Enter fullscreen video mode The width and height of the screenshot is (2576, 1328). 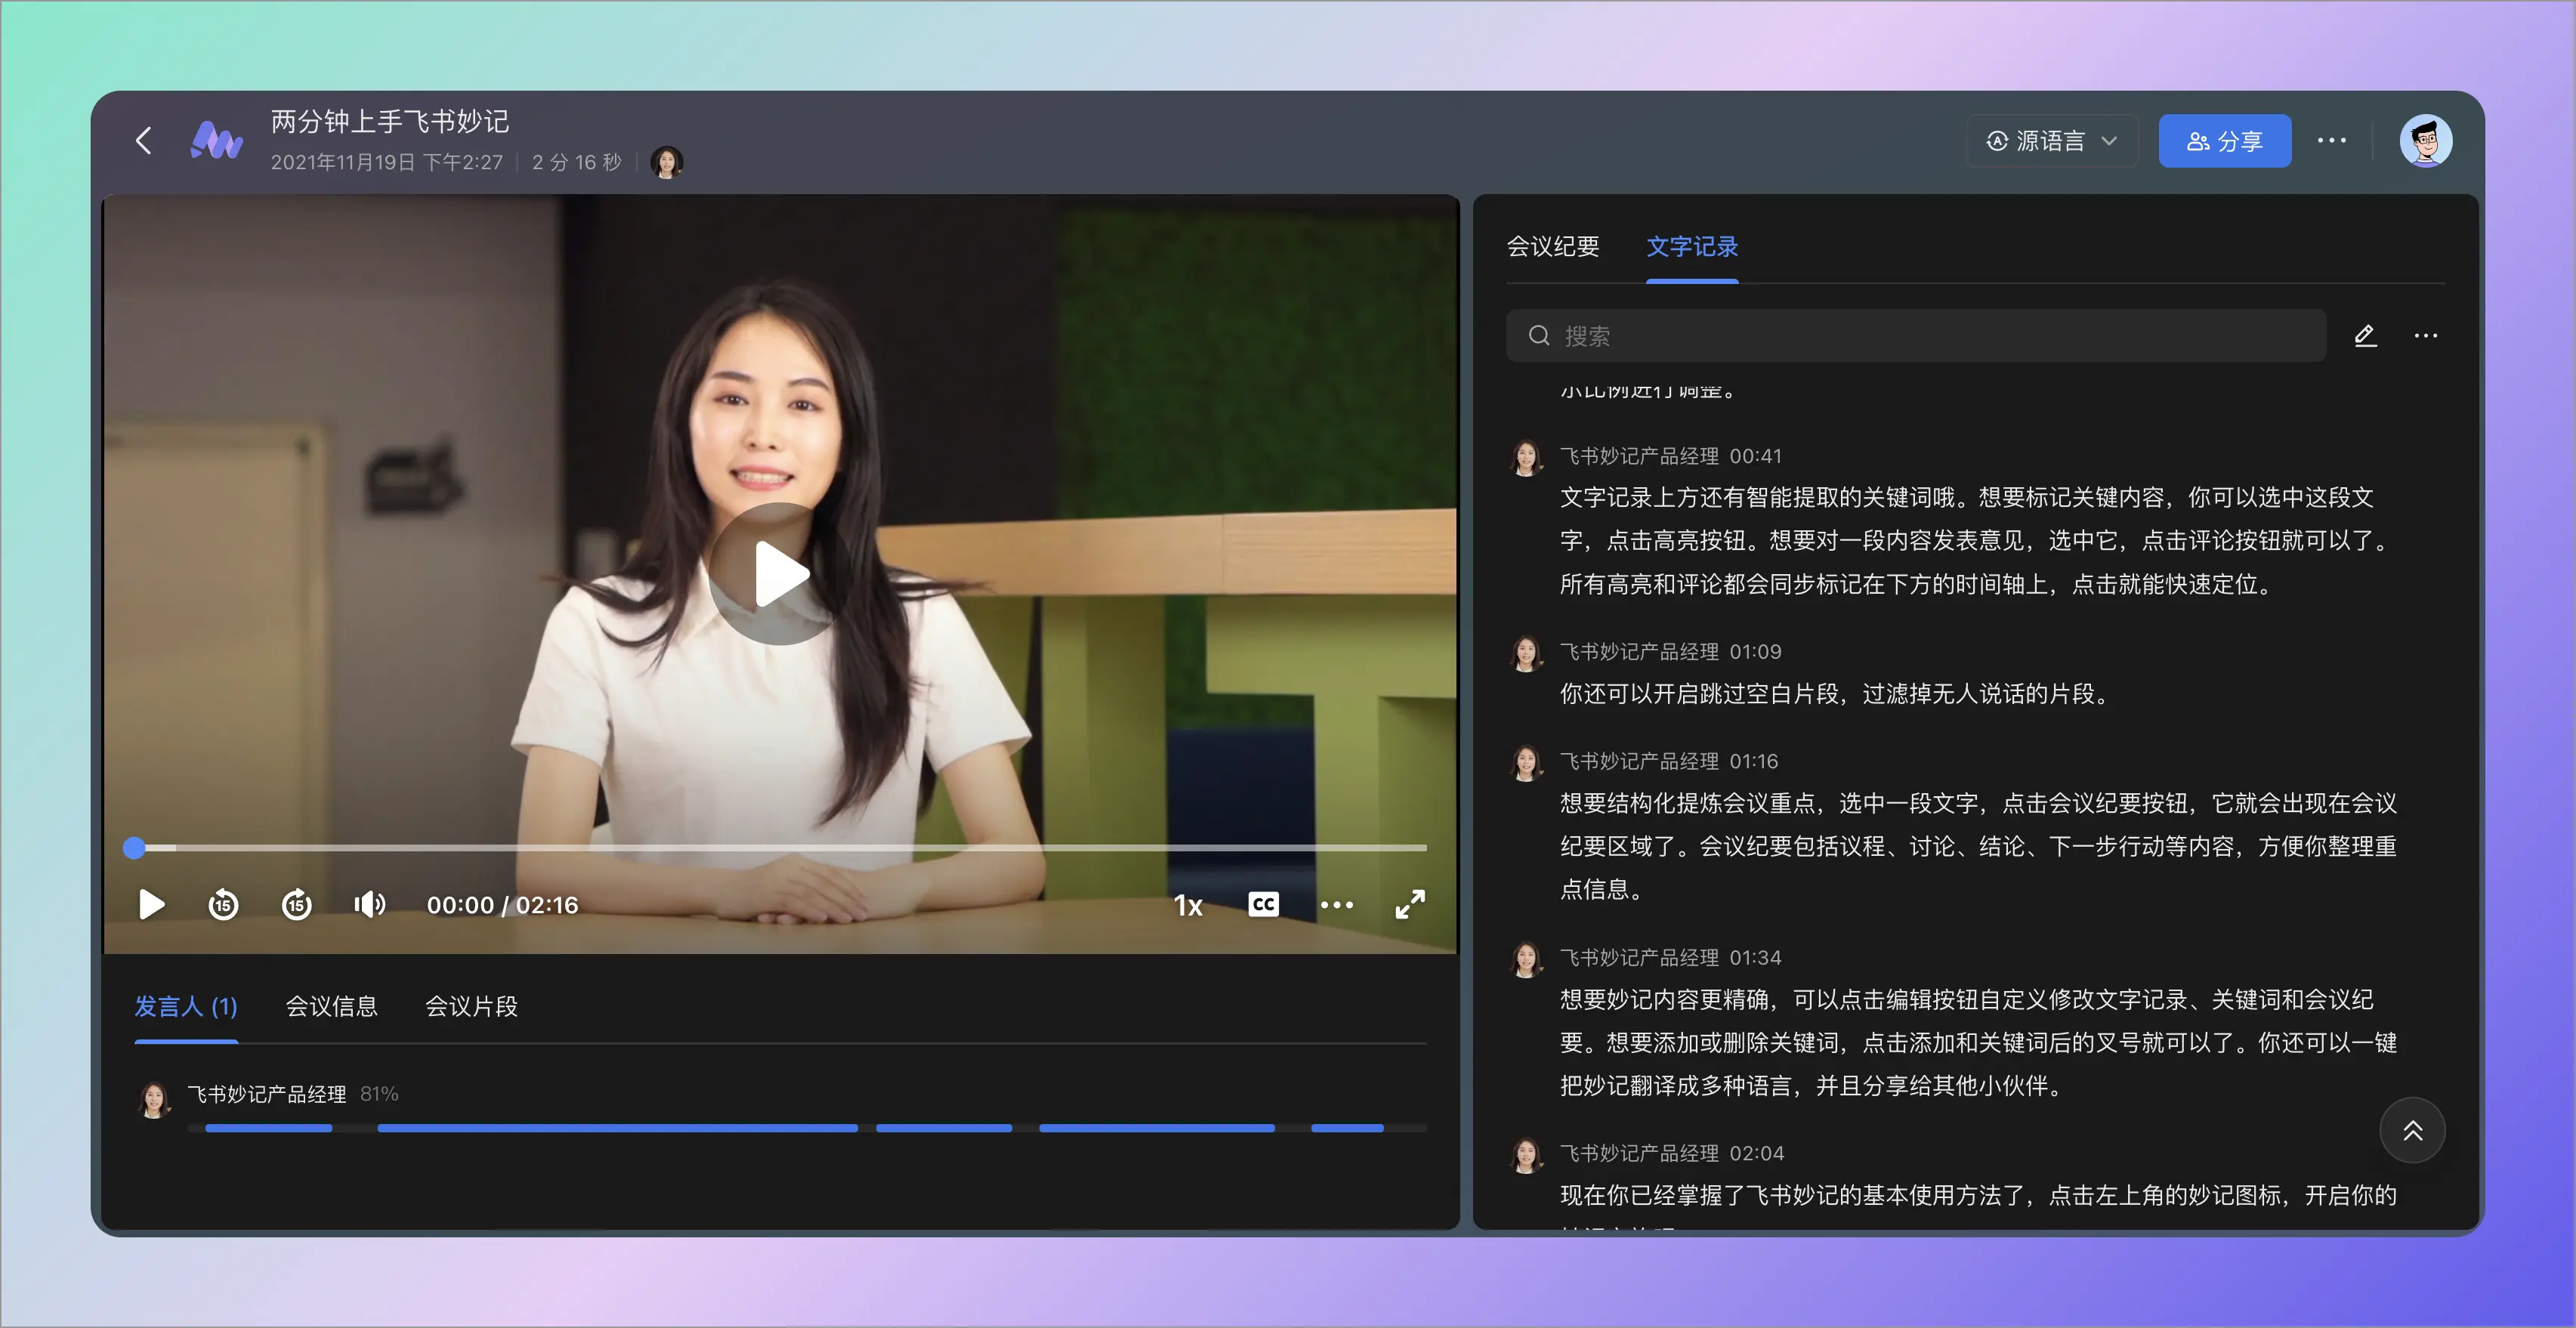point(1410,905)
